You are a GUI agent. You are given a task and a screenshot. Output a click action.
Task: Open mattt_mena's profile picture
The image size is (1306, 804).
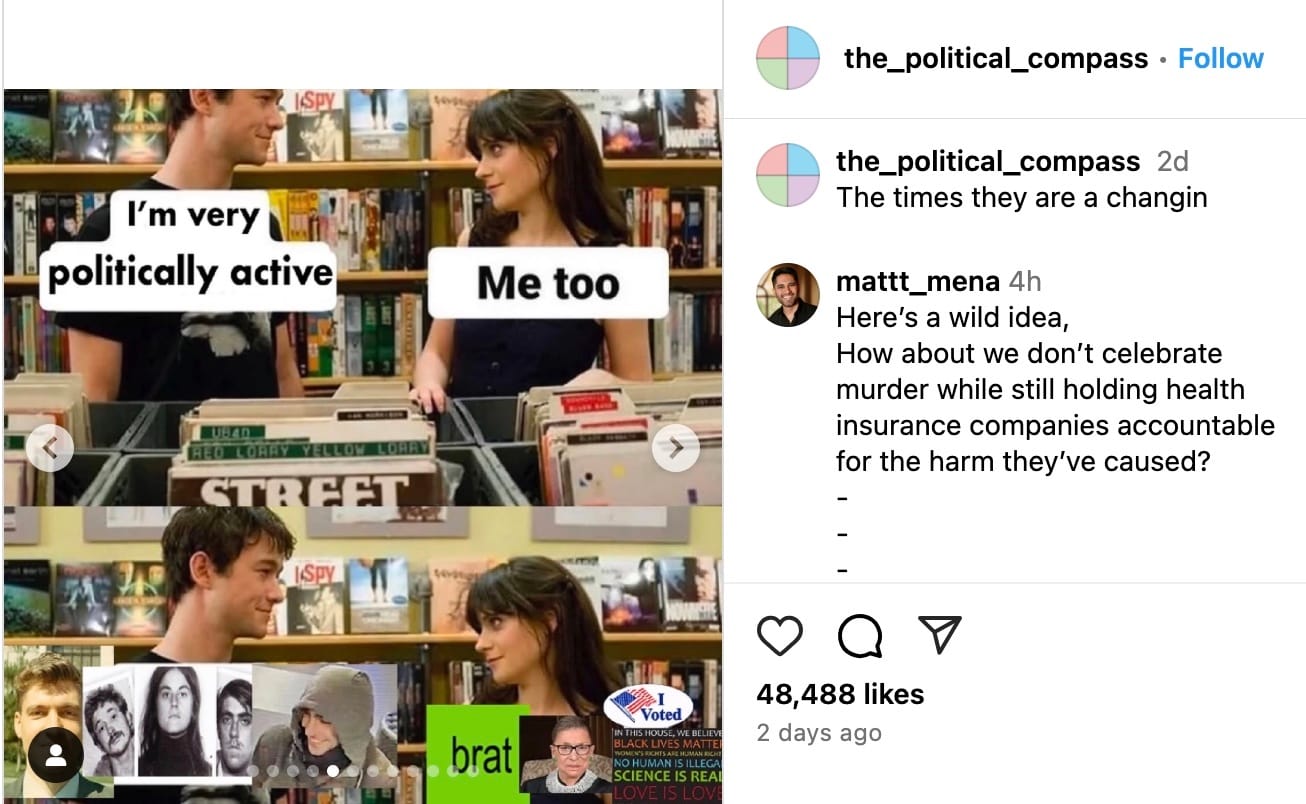click(x=788, y=295)
